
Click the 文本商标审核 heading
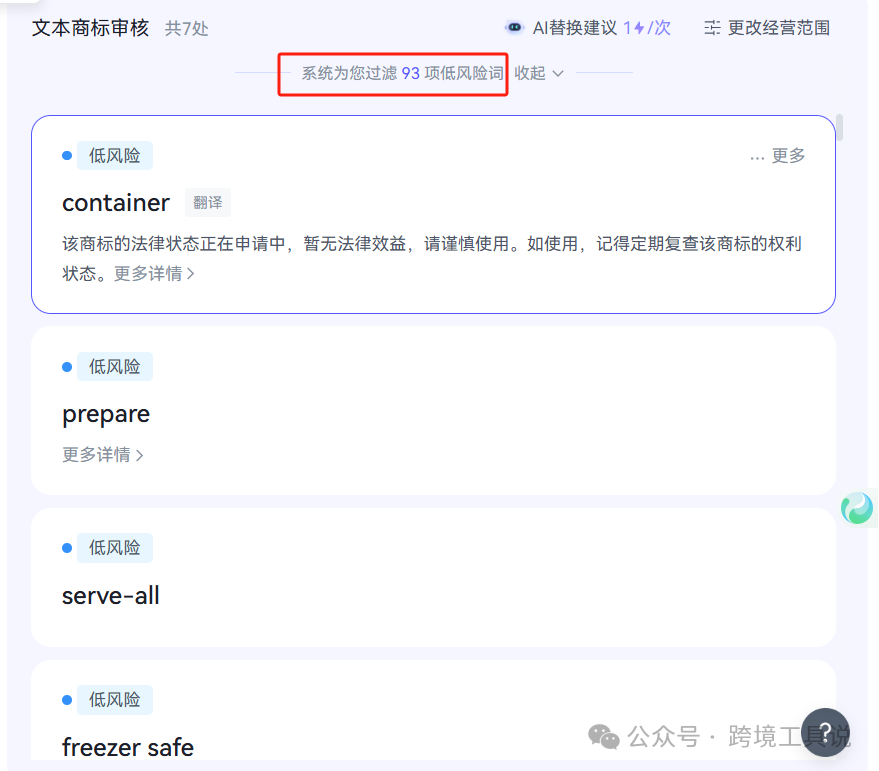click(90, 27)
